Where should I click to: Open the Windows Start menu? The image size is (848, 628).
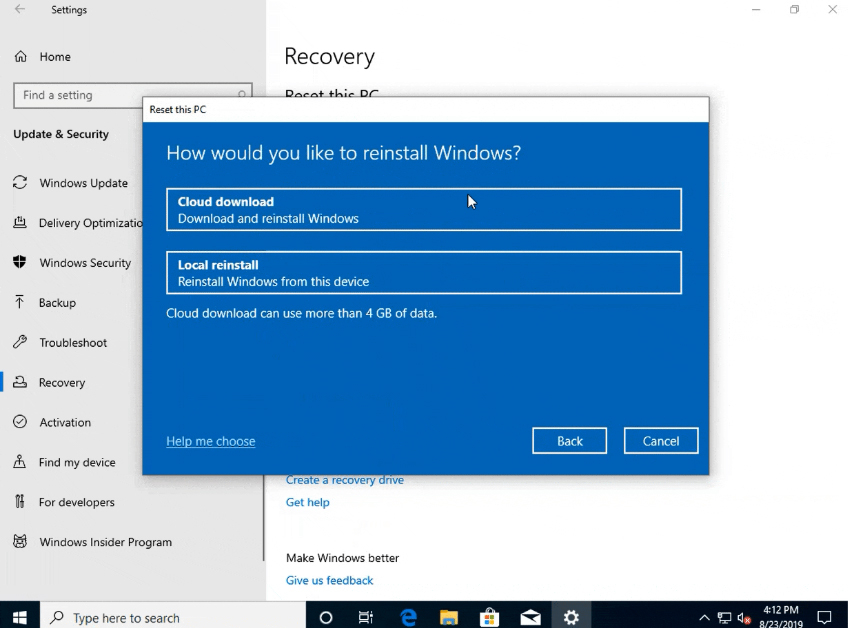(x=20, y=617)
